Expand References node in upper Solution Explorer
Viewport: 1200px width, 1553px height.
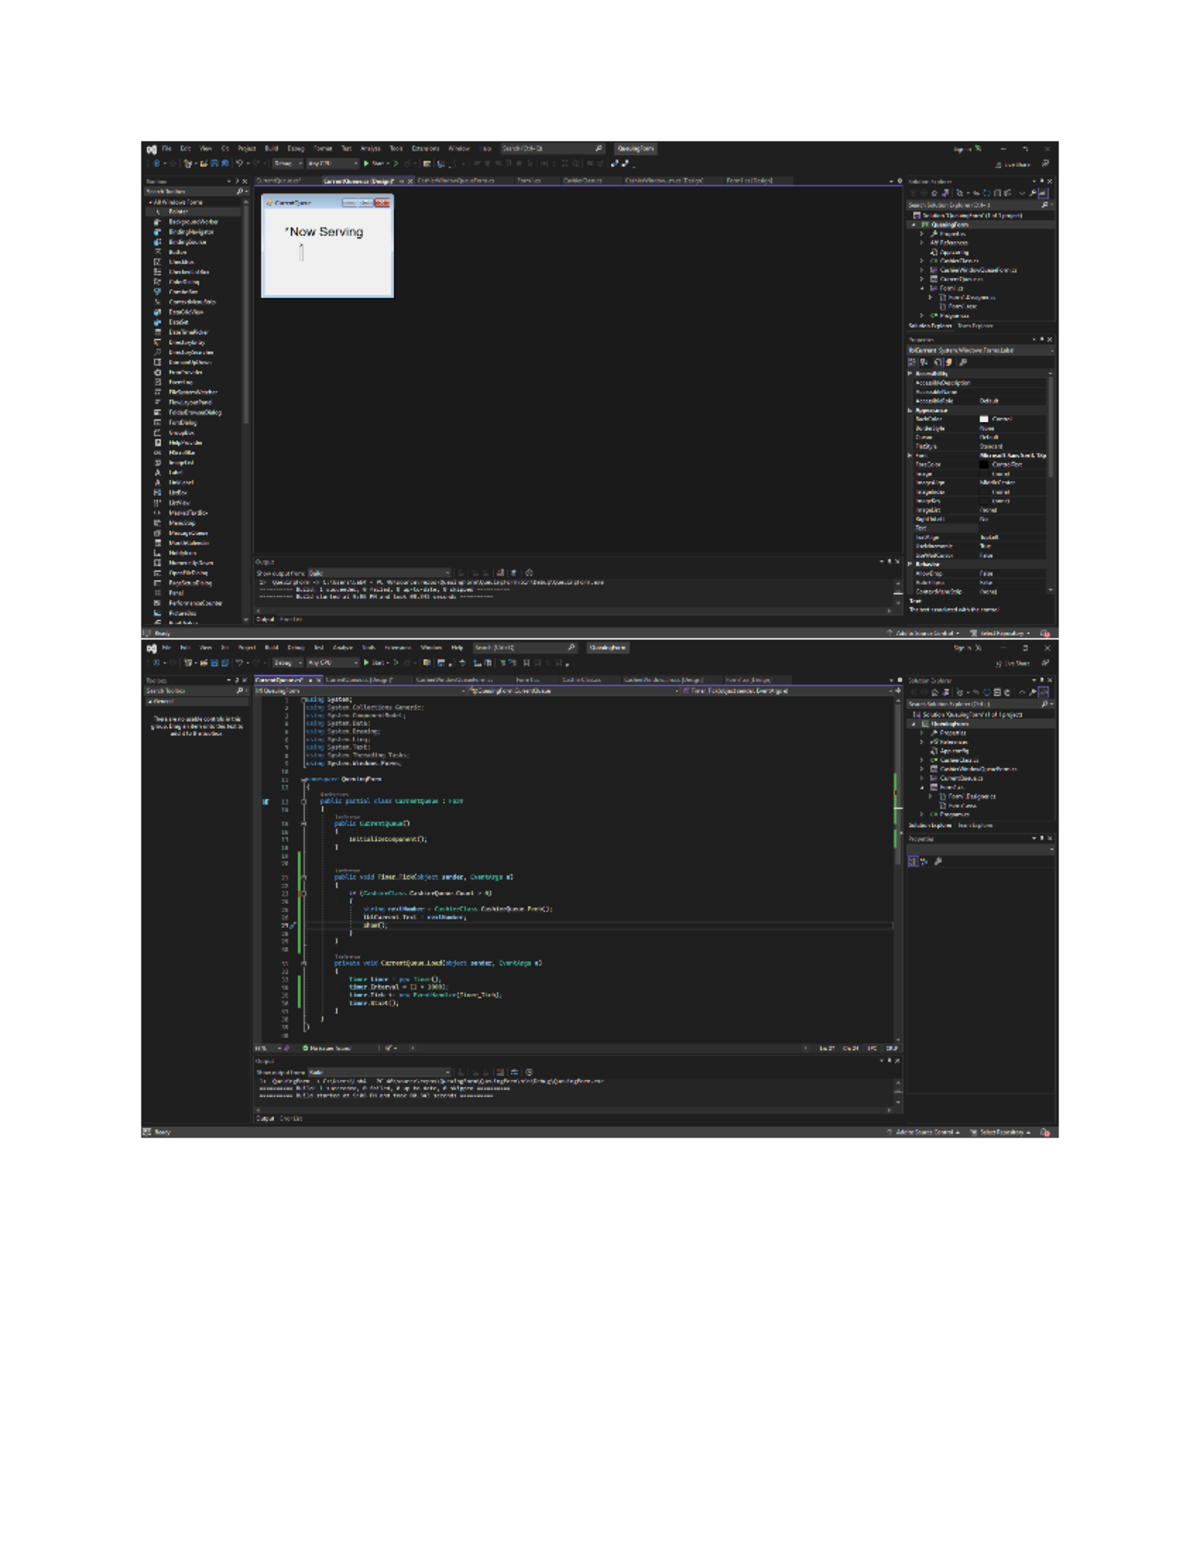[x=922, y=243]
